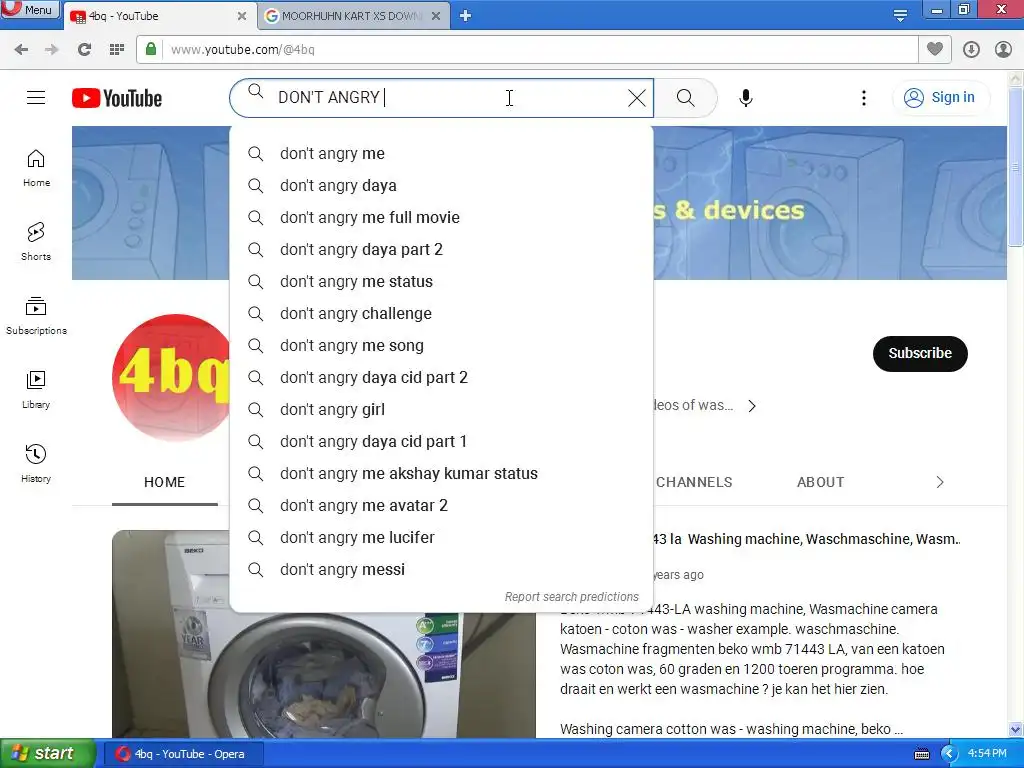Choose suggestion "don't angry daya"
This screenshot has height=768, width=1024.
(441, 185)
